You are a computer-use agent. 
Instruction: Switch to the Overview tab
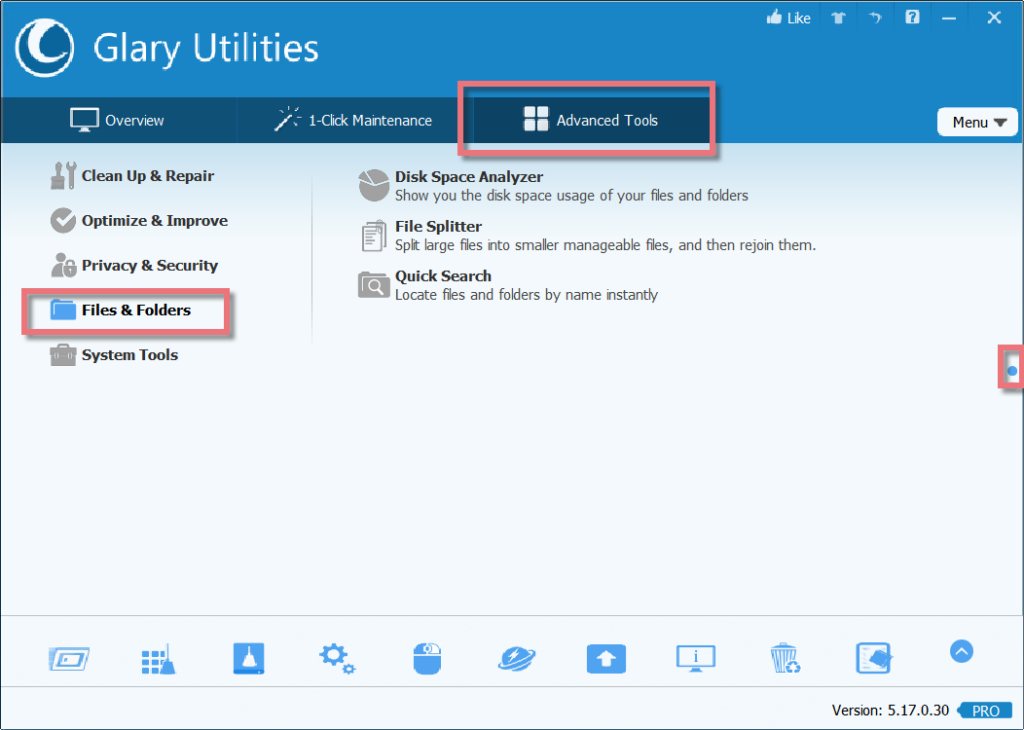117,120
